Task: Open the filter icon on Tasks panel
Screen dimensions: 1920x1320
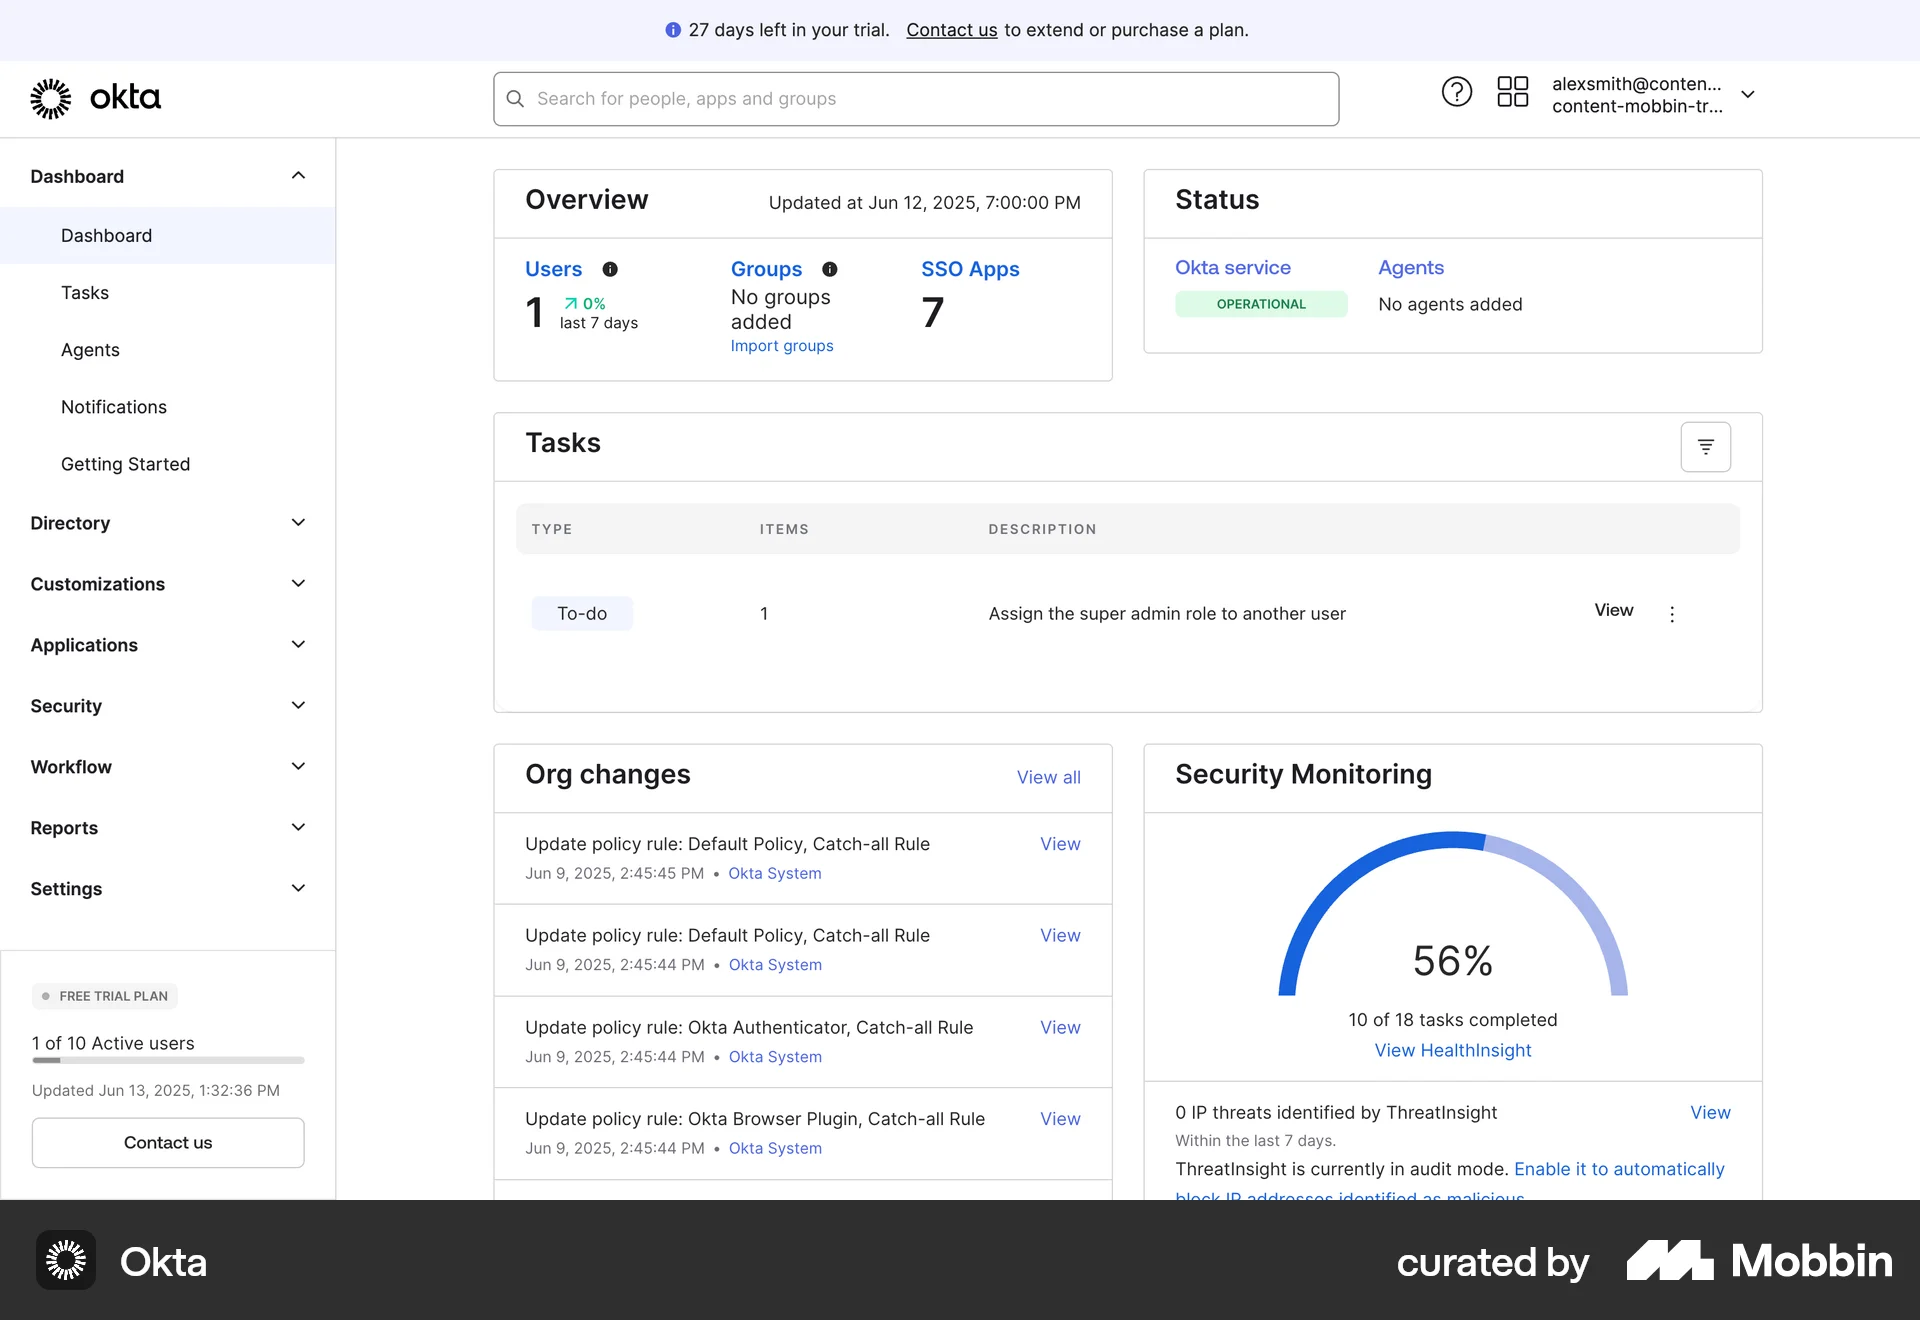Action: [1705, 446]
